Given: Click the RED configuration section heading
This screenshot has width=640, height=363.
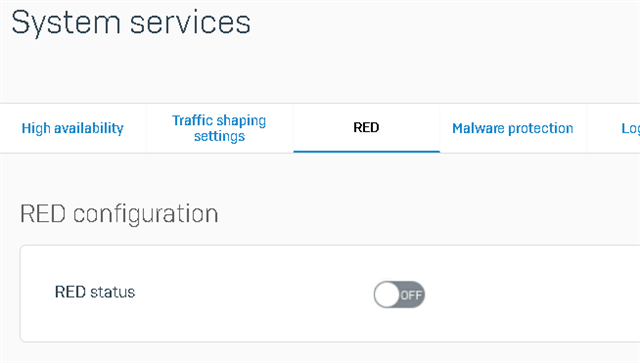Looking at the screenshot, I should pos(119,214).
